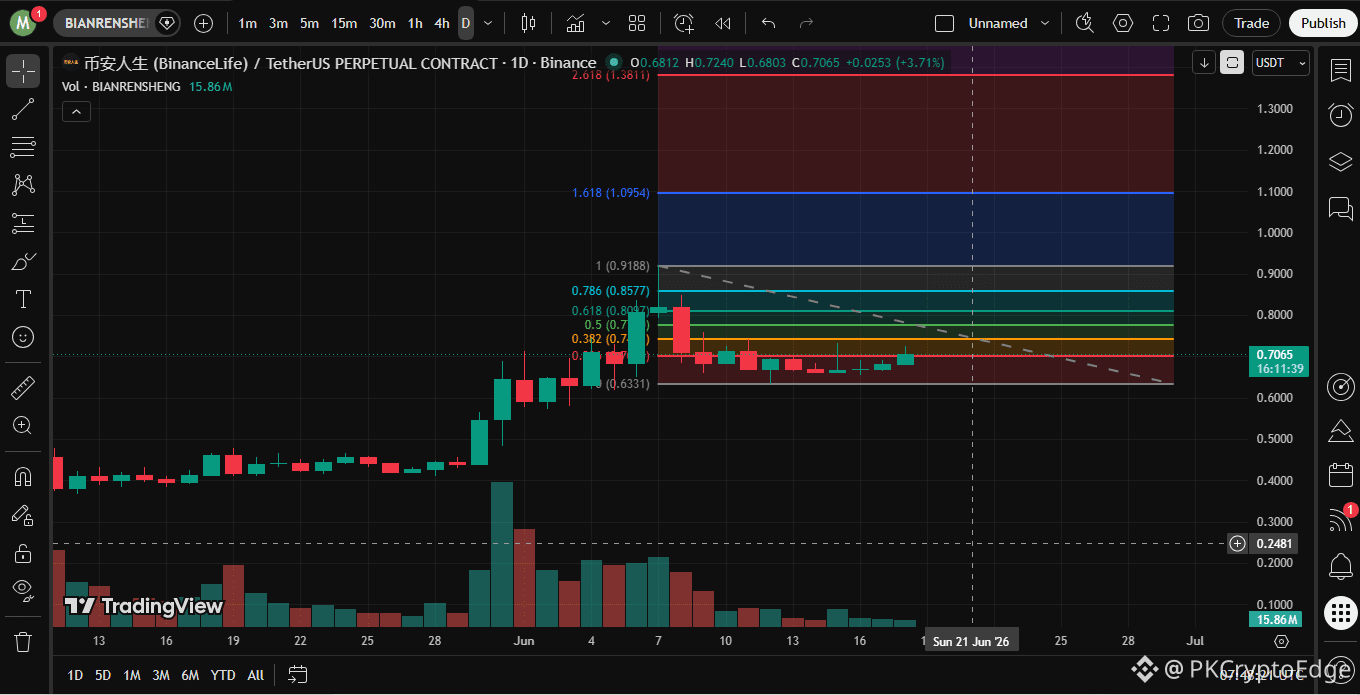Toggle lock all drawings
This screenshot has width=1360, height=695.
23,553
